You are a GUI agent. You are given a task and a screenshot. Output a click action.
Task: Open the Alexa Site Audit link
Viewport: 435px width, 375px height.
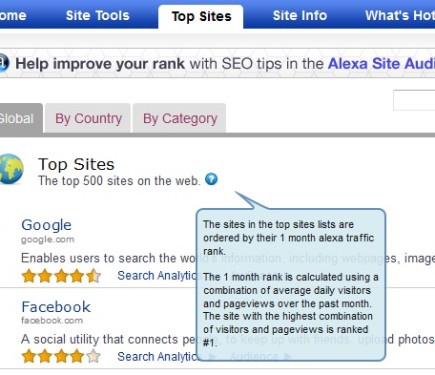coord(381,63)
